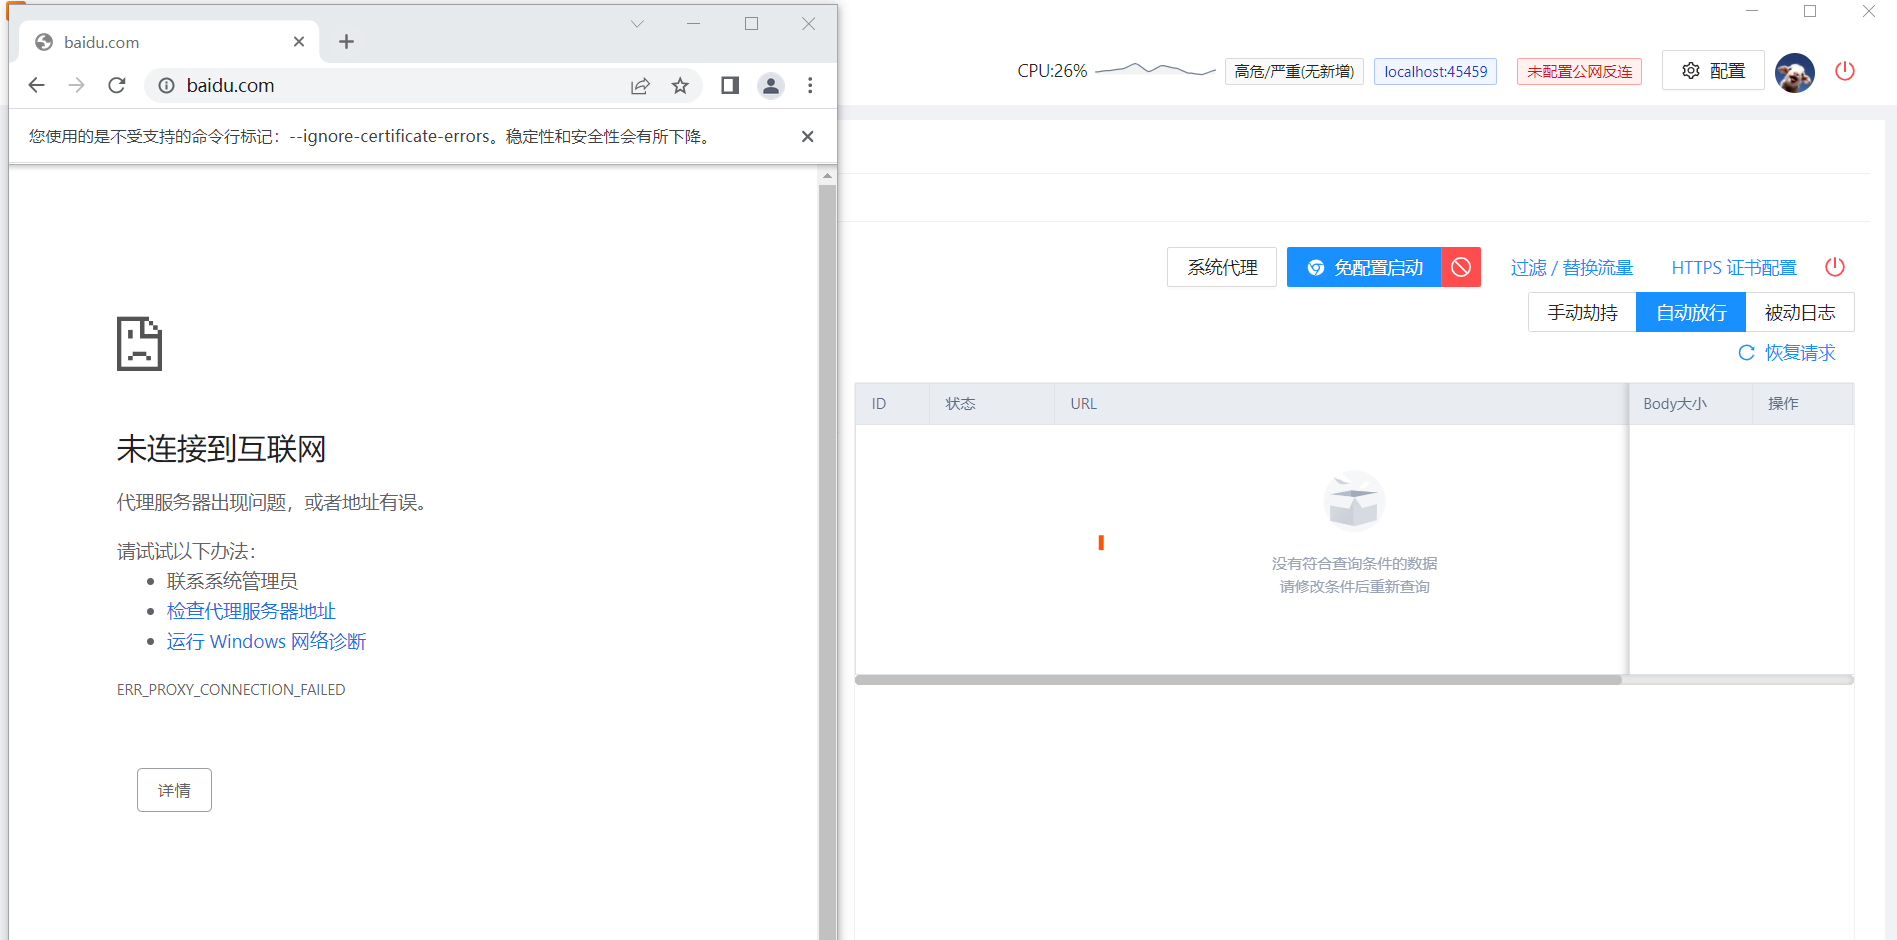Open Chrome's three-dot menu
Screen dimensions: 1897x940
(x=810, y=85)
